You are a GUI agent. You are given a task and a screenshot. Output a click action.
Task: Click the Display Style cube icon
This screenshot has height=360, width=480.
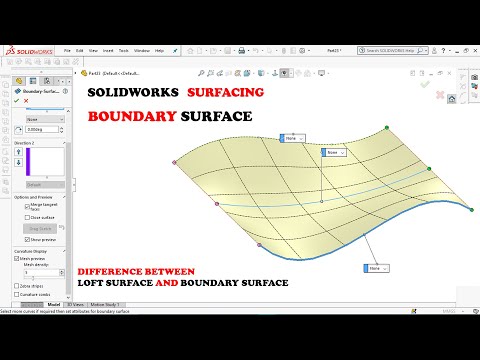261,73
